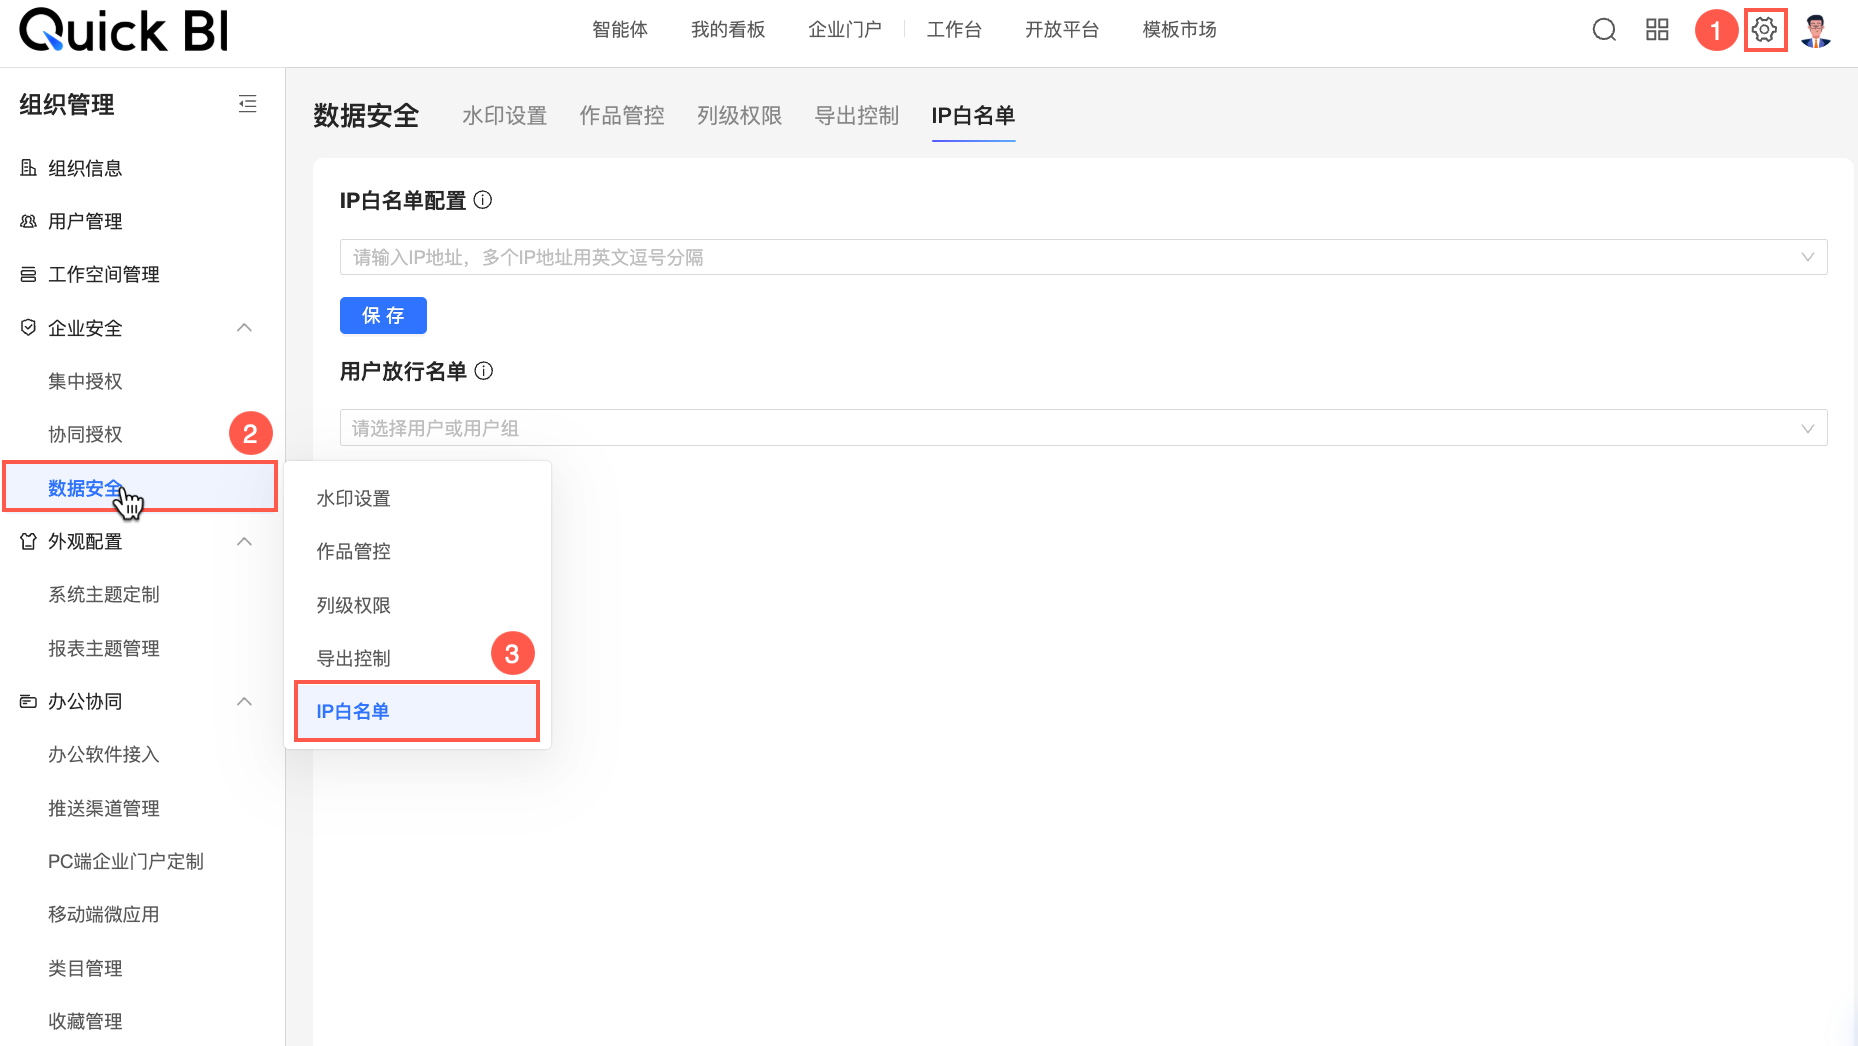Expand the user or group selector arrow
This screenshot has width=1858, height=1046.
tap(1808, 428)
